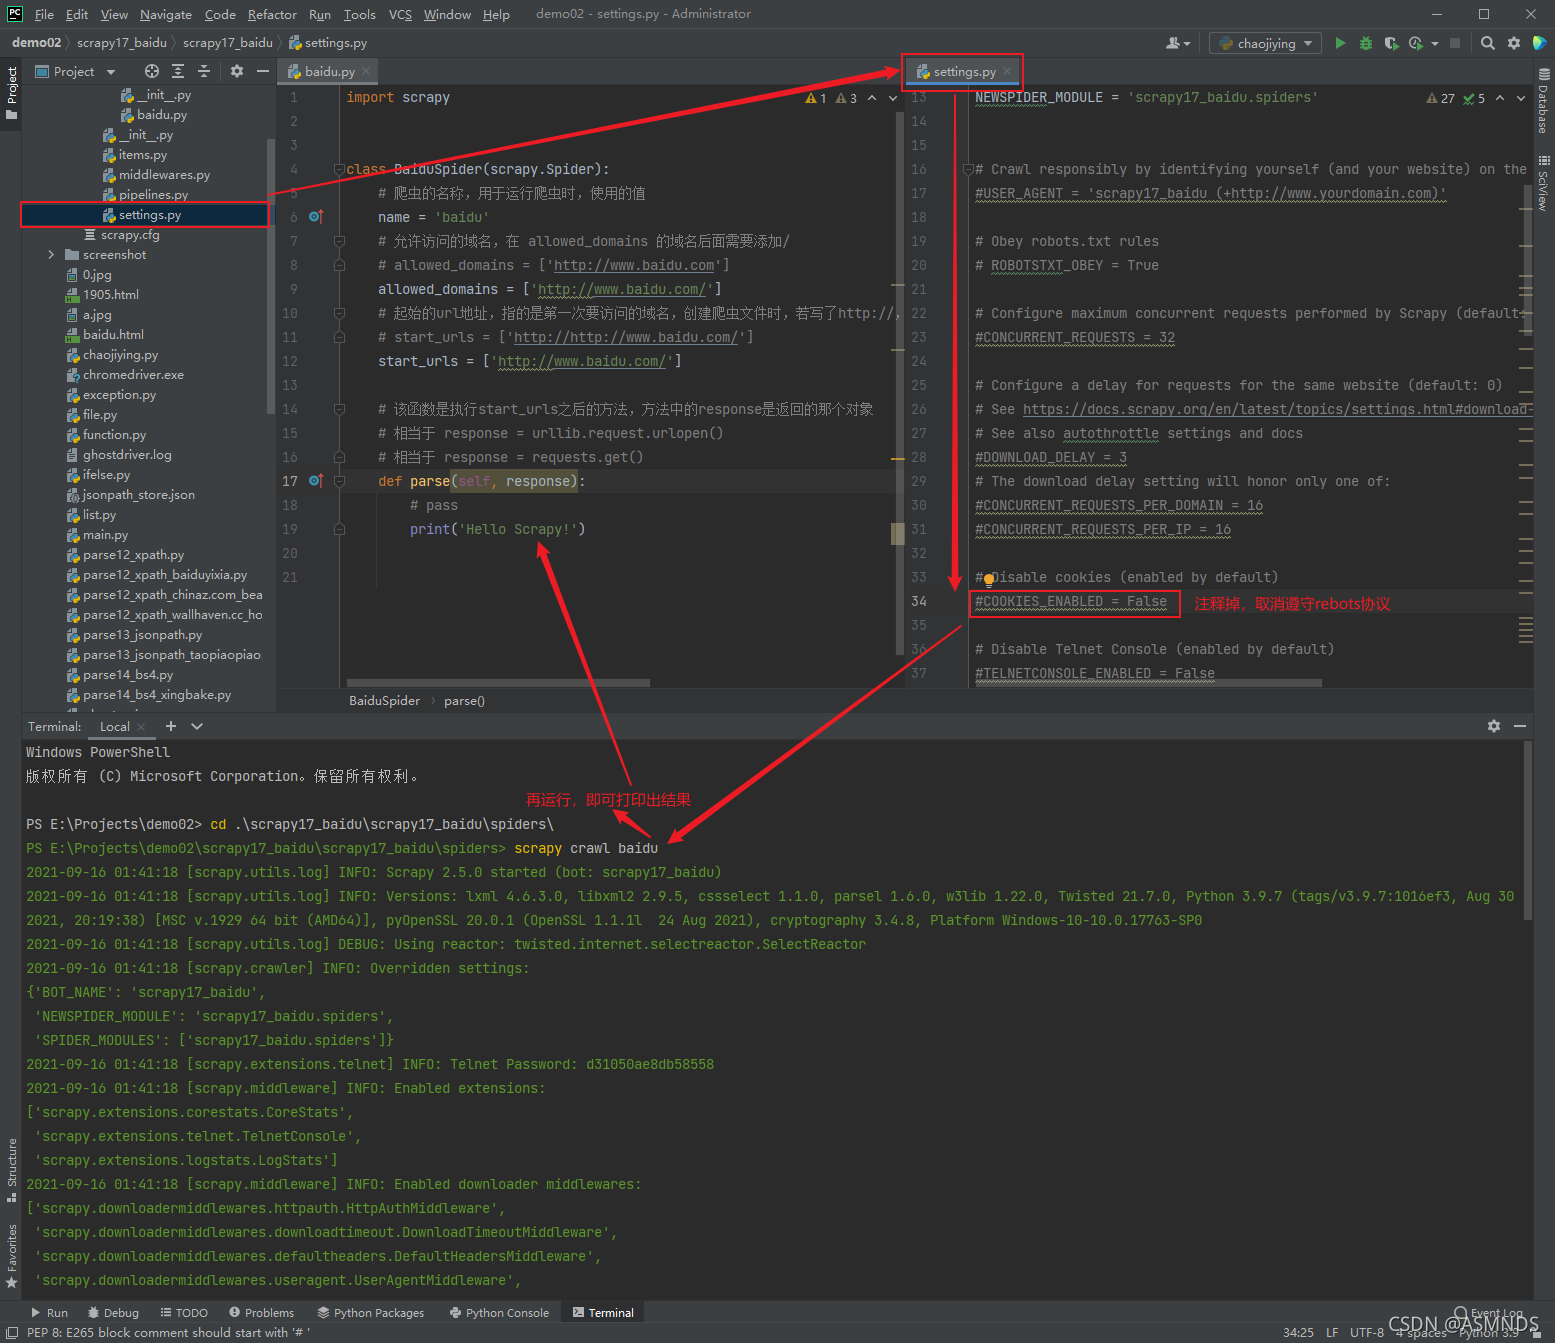Click the intention lightbulb on line 33

(988, 579)
